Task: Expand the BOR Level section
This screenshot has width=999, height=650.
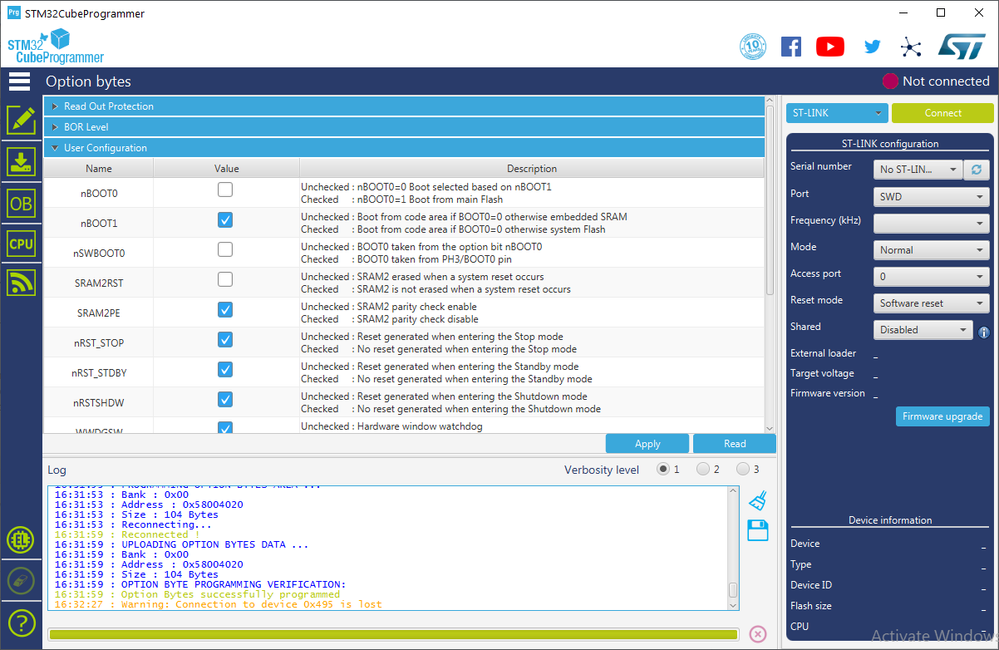Action: 404,127
